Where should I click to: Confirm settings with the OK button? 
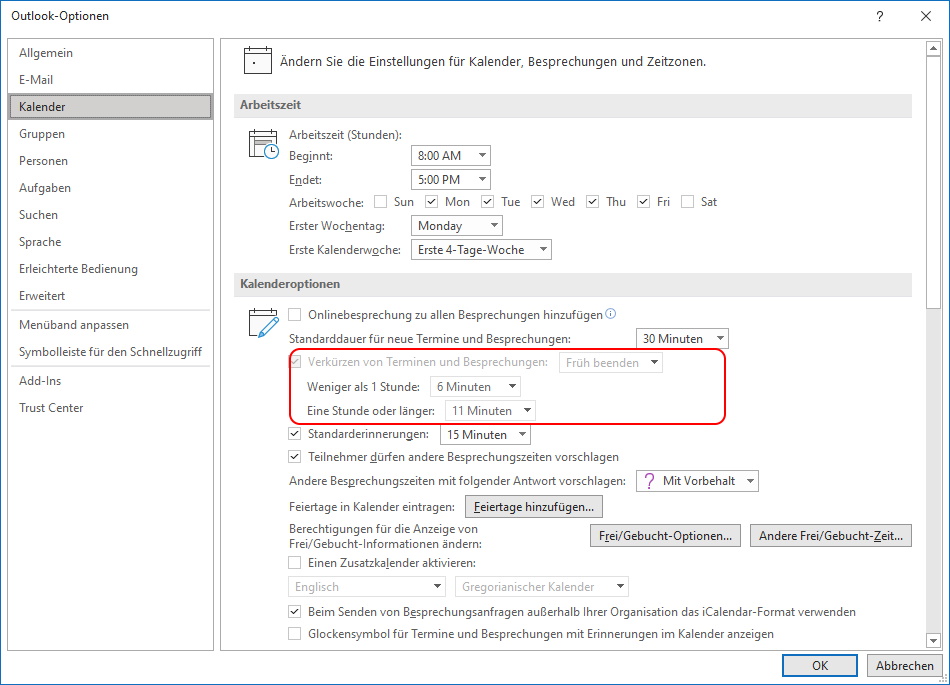[x=820, y=665]
